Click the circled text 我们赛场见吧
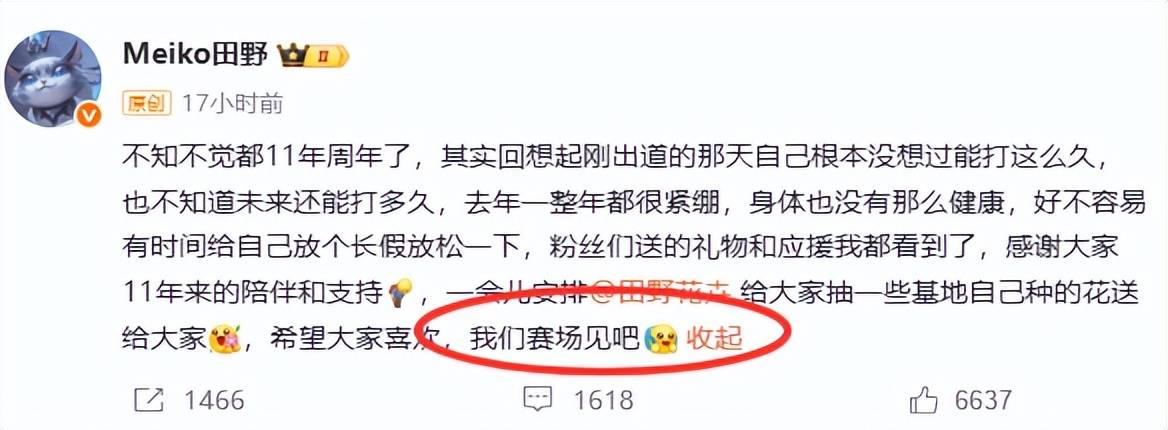The height and width of the screenshot is (430, 1168). coord(555,338)
